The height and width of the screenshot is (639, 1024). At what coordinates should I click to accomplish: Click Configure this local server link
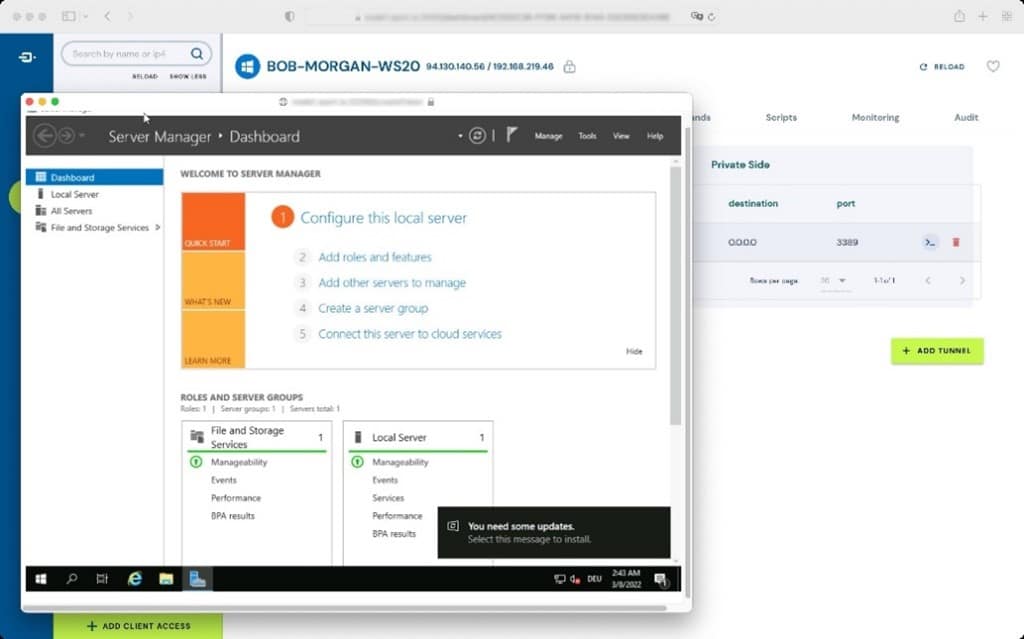383,218
